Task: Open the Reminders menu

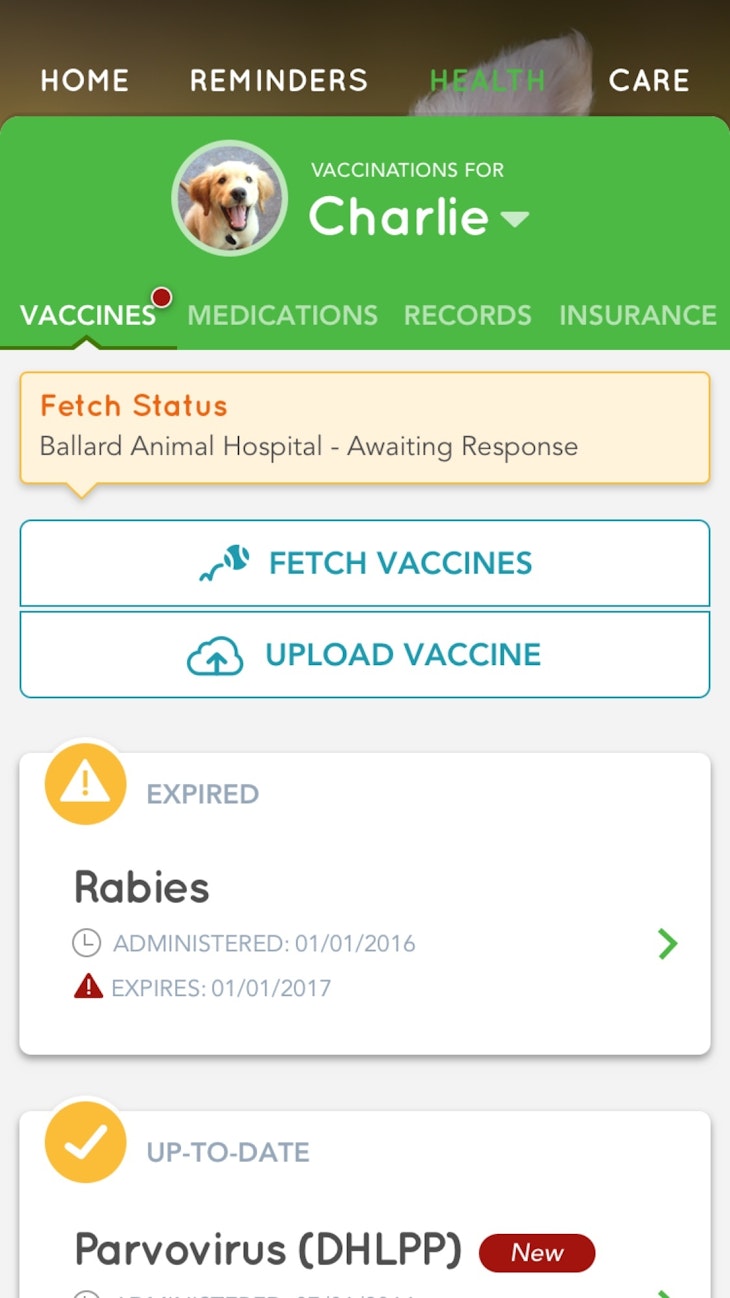Action: [279, 80]
